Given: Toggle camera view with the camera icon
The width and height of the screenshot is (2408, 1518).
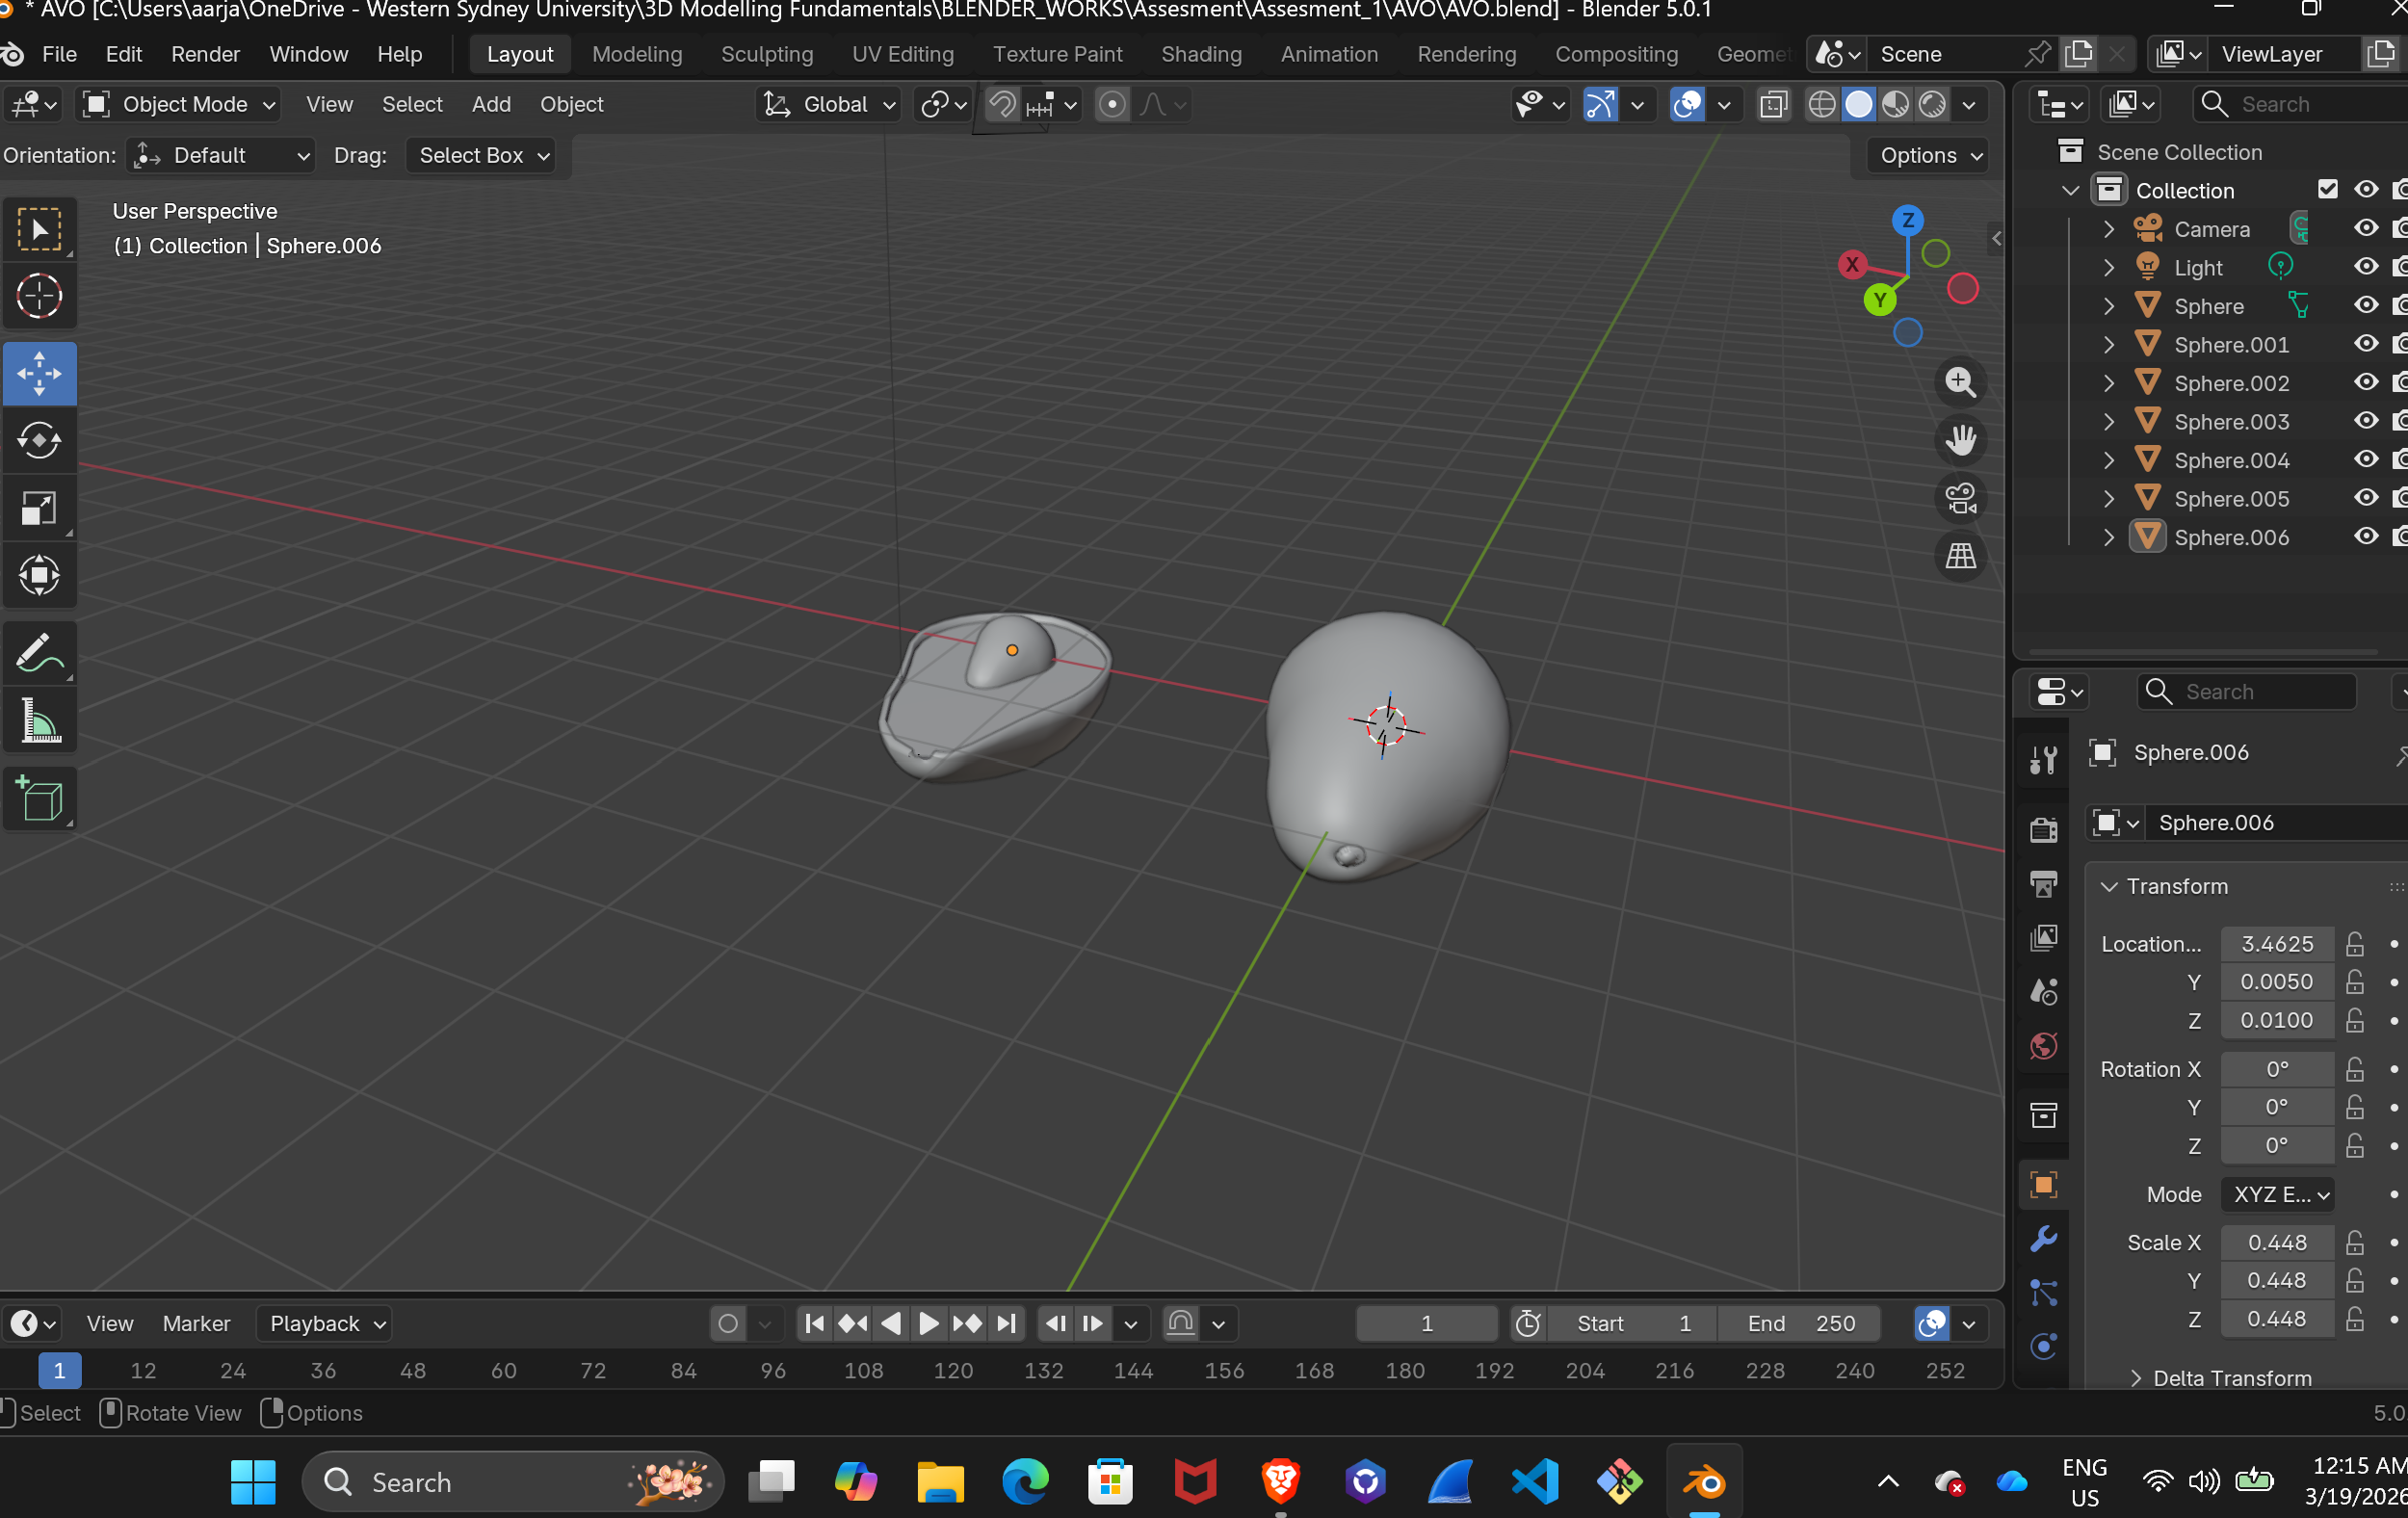Looking at the screenshot, I should pos(1960,498).
